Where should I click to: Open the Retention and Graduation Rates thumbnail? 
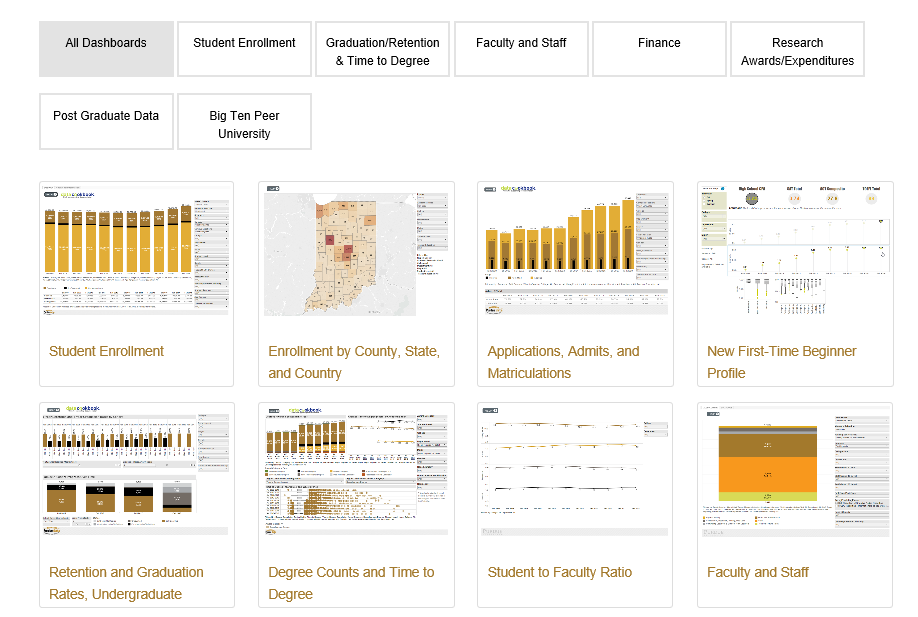tap(136, 471)
